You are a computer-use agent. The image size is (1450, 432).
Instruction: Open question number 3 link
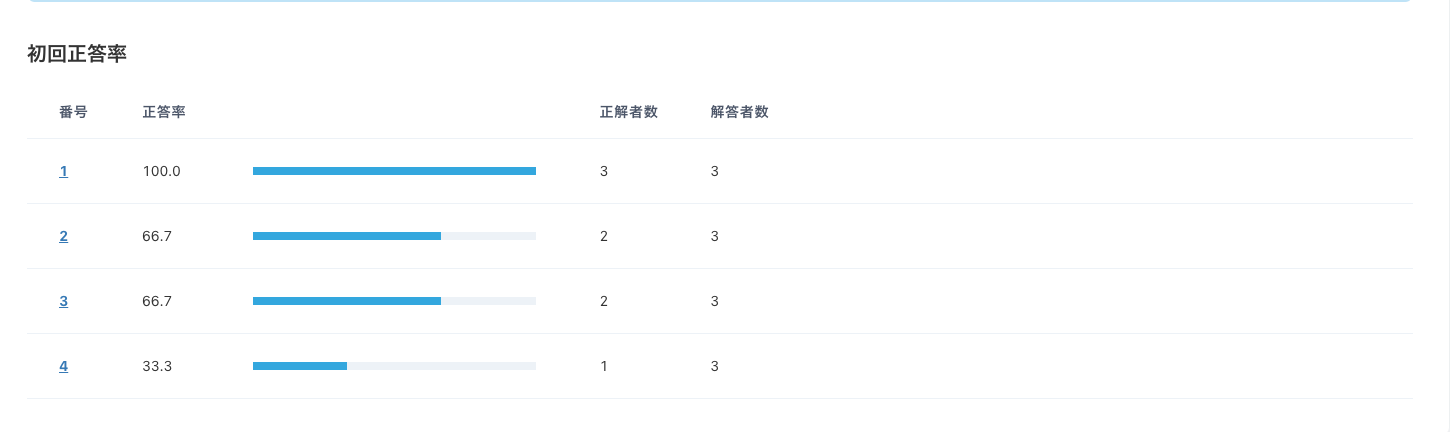64,301
